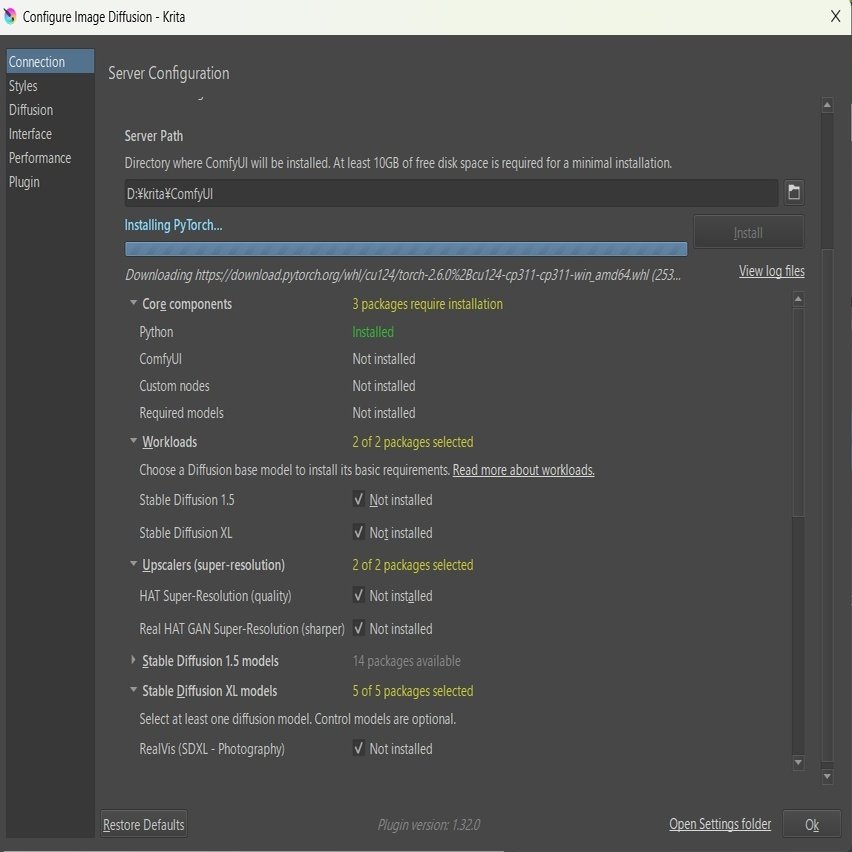The height and width of the screenshot is (852, 852).
Task: Open the Styles settings page
Action: 50,86
